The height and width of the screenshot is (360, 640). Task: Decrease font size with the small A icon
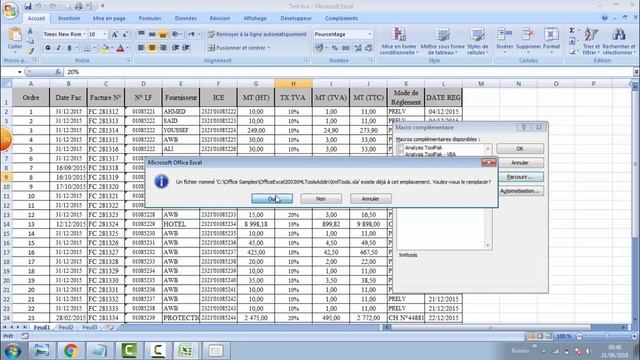(x=124, y=34)
